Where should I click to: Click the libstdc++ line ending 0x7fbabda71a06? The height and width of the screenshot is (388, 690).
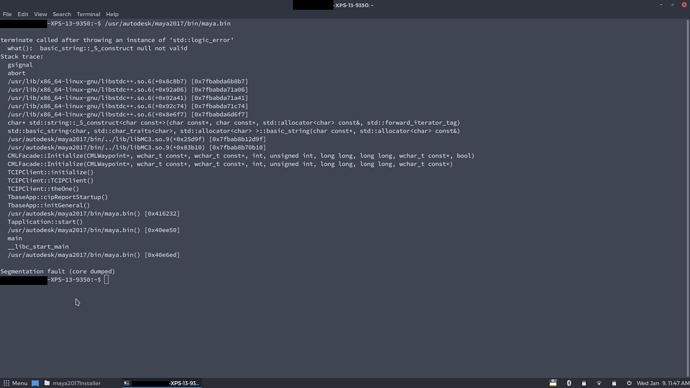[128, 90]
